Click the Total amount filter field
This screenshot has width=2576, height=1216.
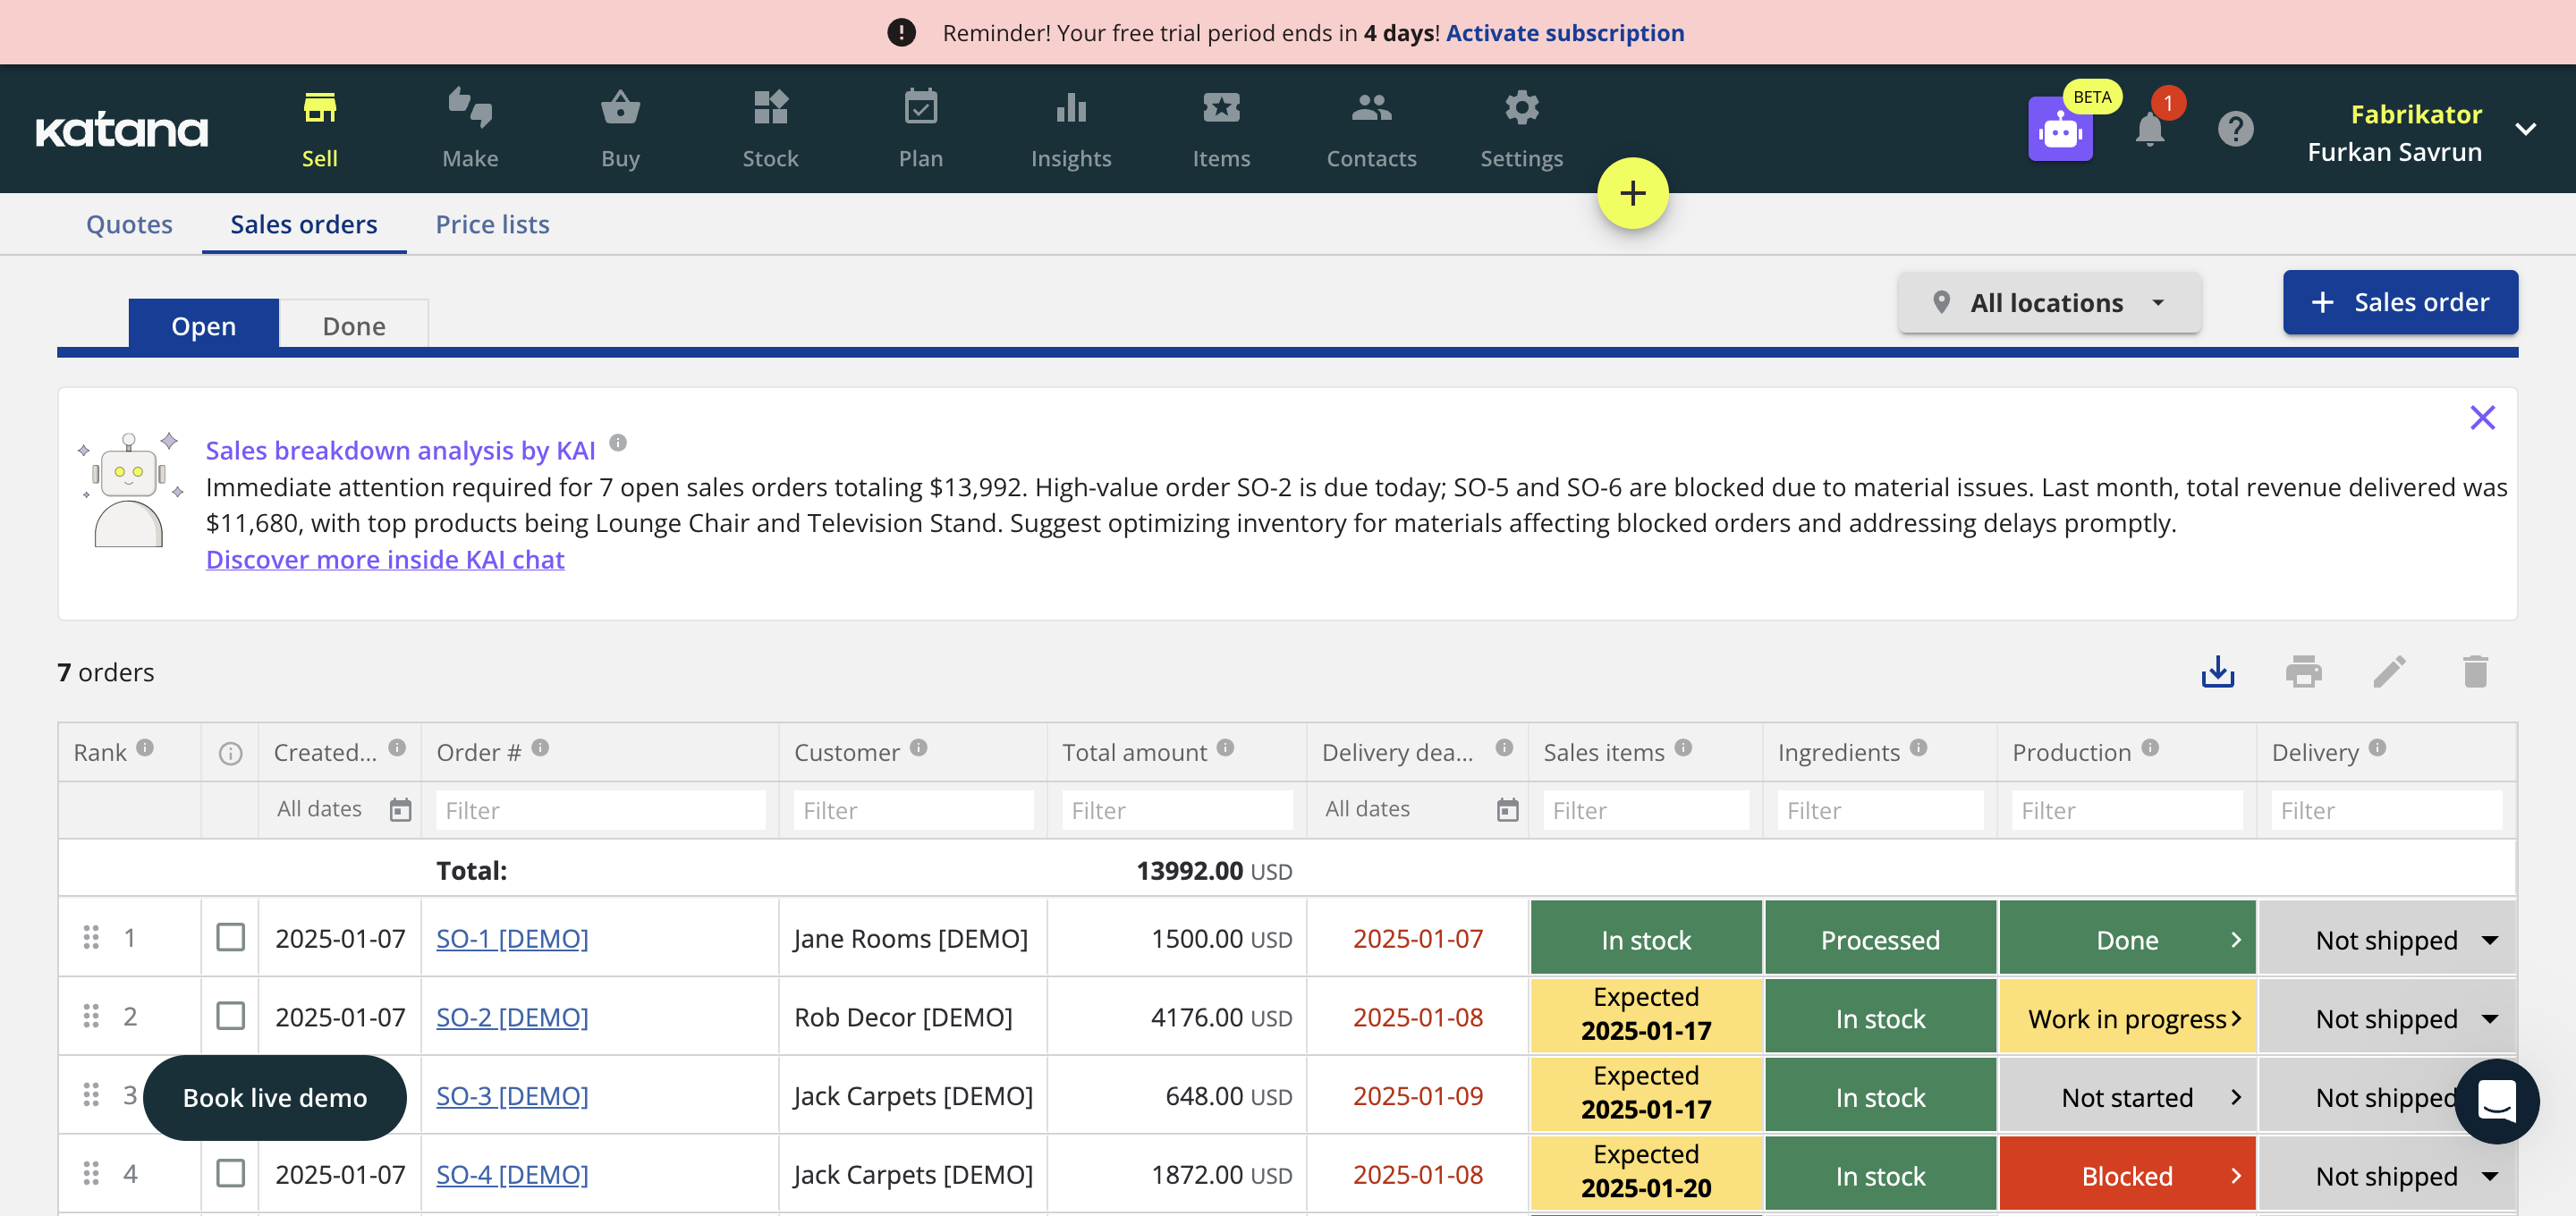pyautogui.click(x=1177, y=810)
